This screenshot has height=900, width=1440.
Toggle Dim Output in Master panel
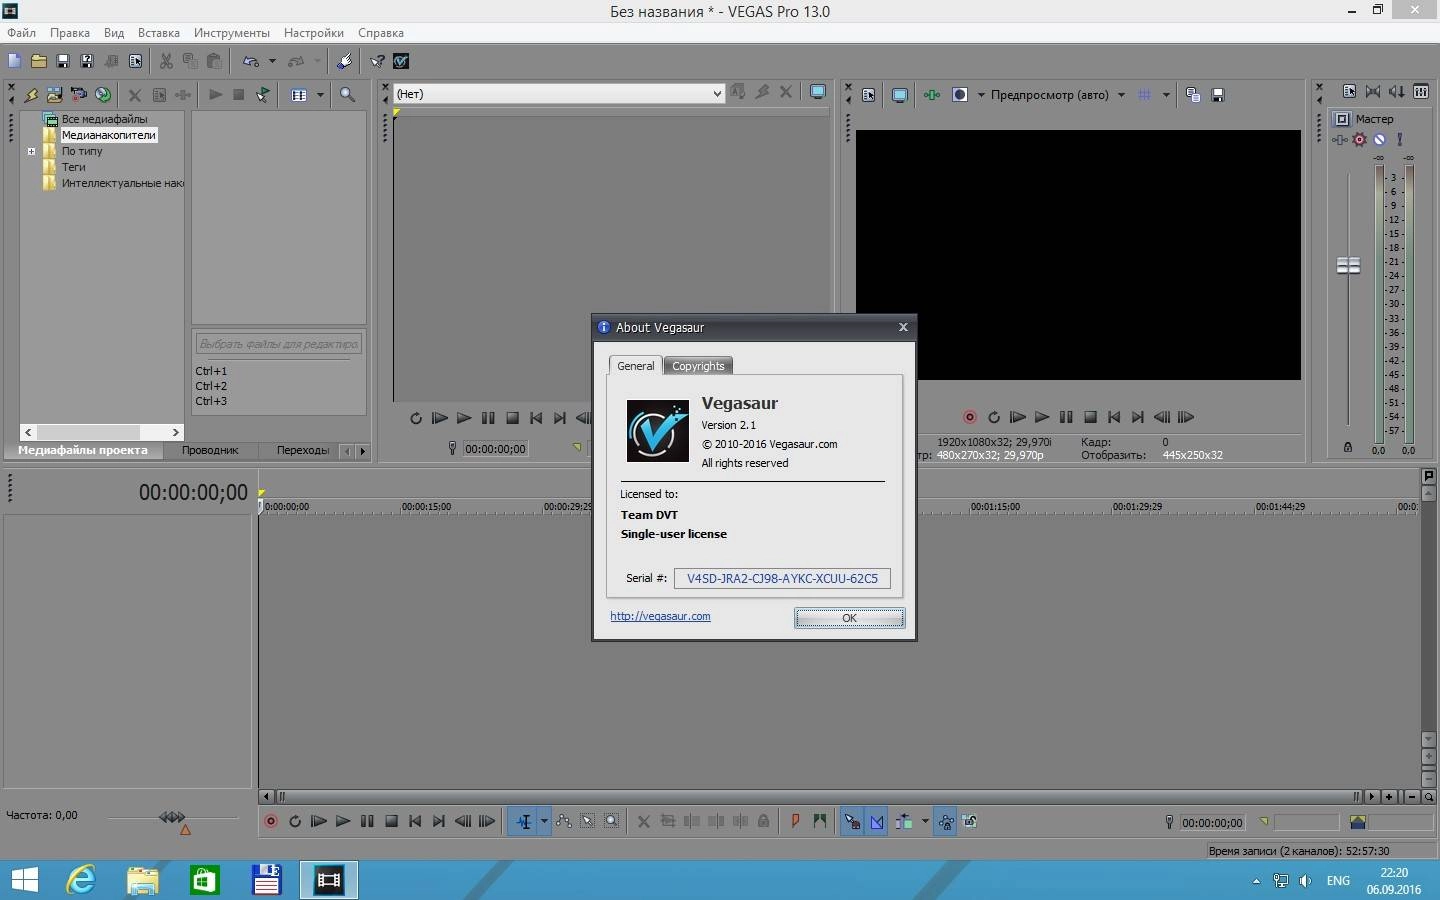pos(1397,91)
